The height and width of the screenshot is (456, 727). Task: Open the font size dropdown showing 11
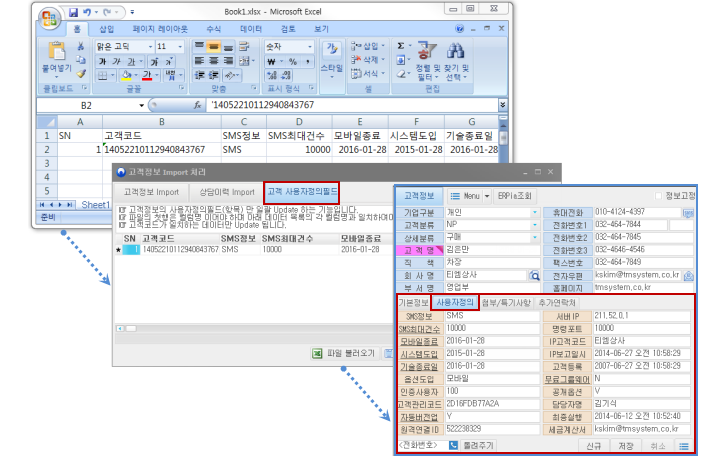[x=180, y=47]
